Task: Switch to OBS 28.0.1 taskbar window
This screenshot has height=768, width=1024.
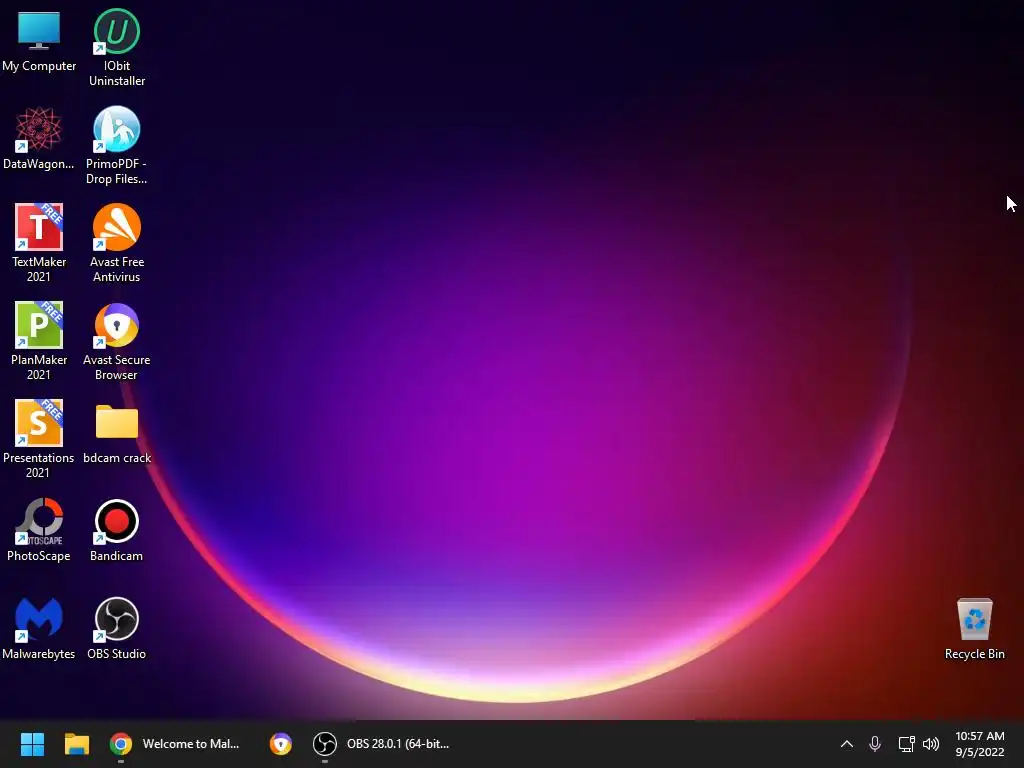Action: point(381,744)
